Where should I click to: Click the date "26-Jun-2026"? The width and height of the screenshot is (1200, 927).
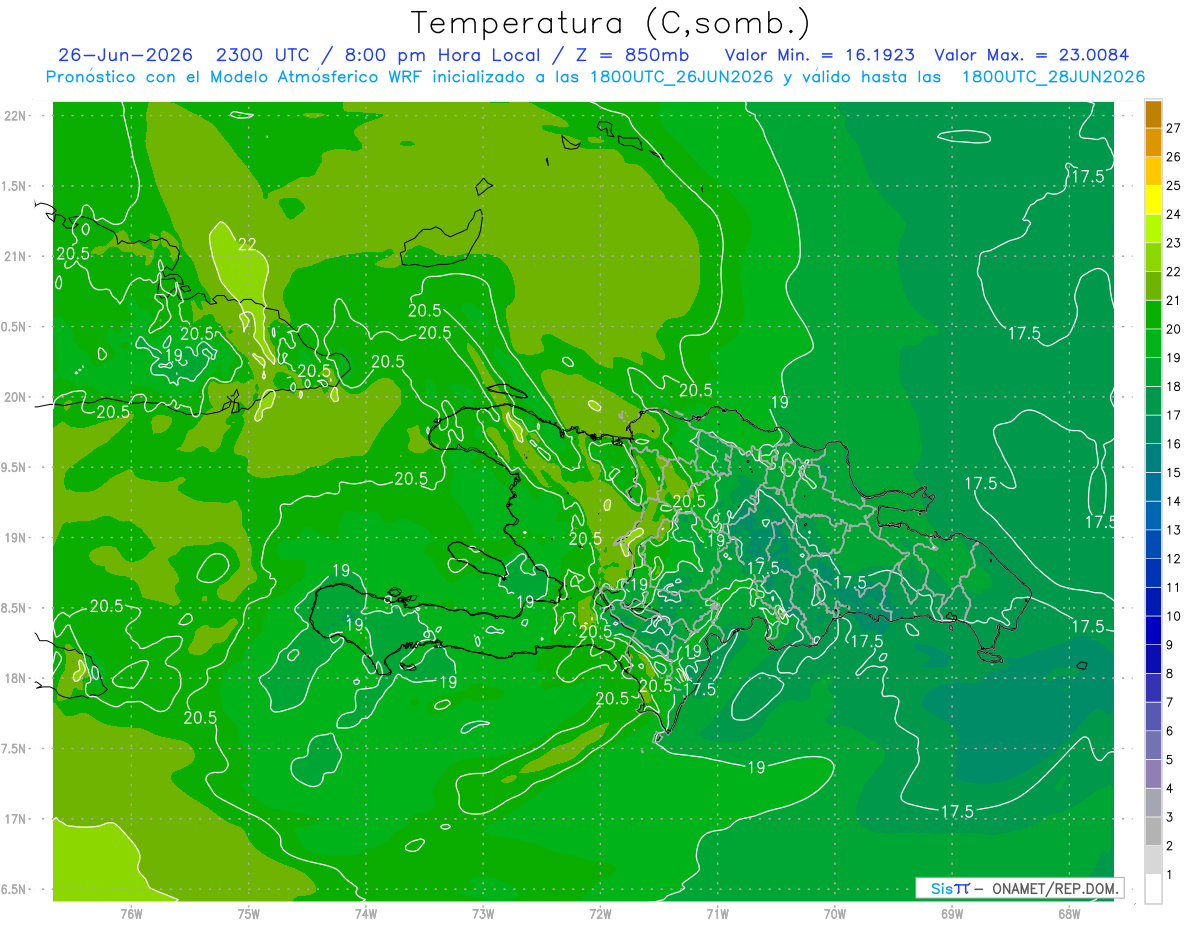coord(125,55)
